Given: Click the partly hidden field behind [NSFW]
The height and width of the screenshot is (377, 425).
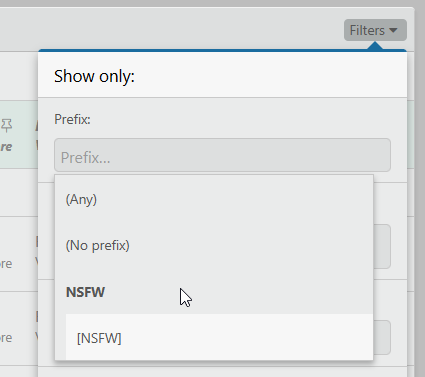Looking at the screenshot, I should [382, 337].
